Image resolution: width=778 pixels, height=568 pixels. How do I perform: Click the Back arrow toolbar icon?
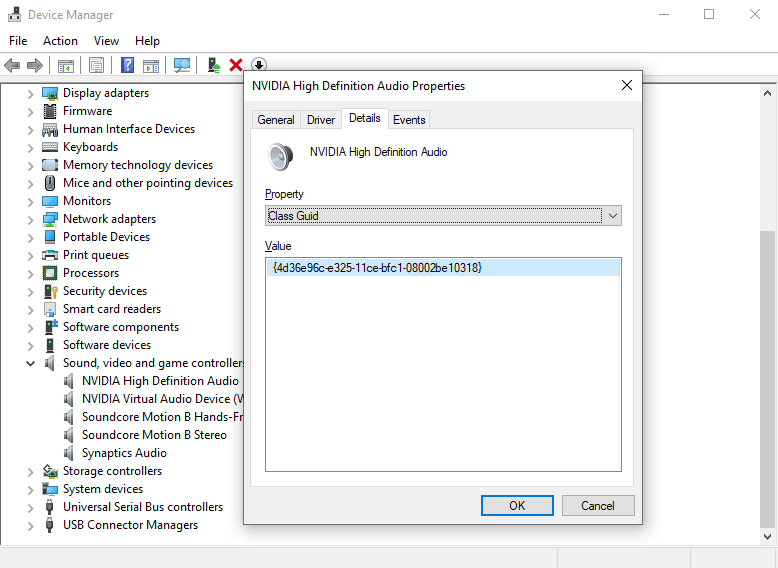[12, 65]
